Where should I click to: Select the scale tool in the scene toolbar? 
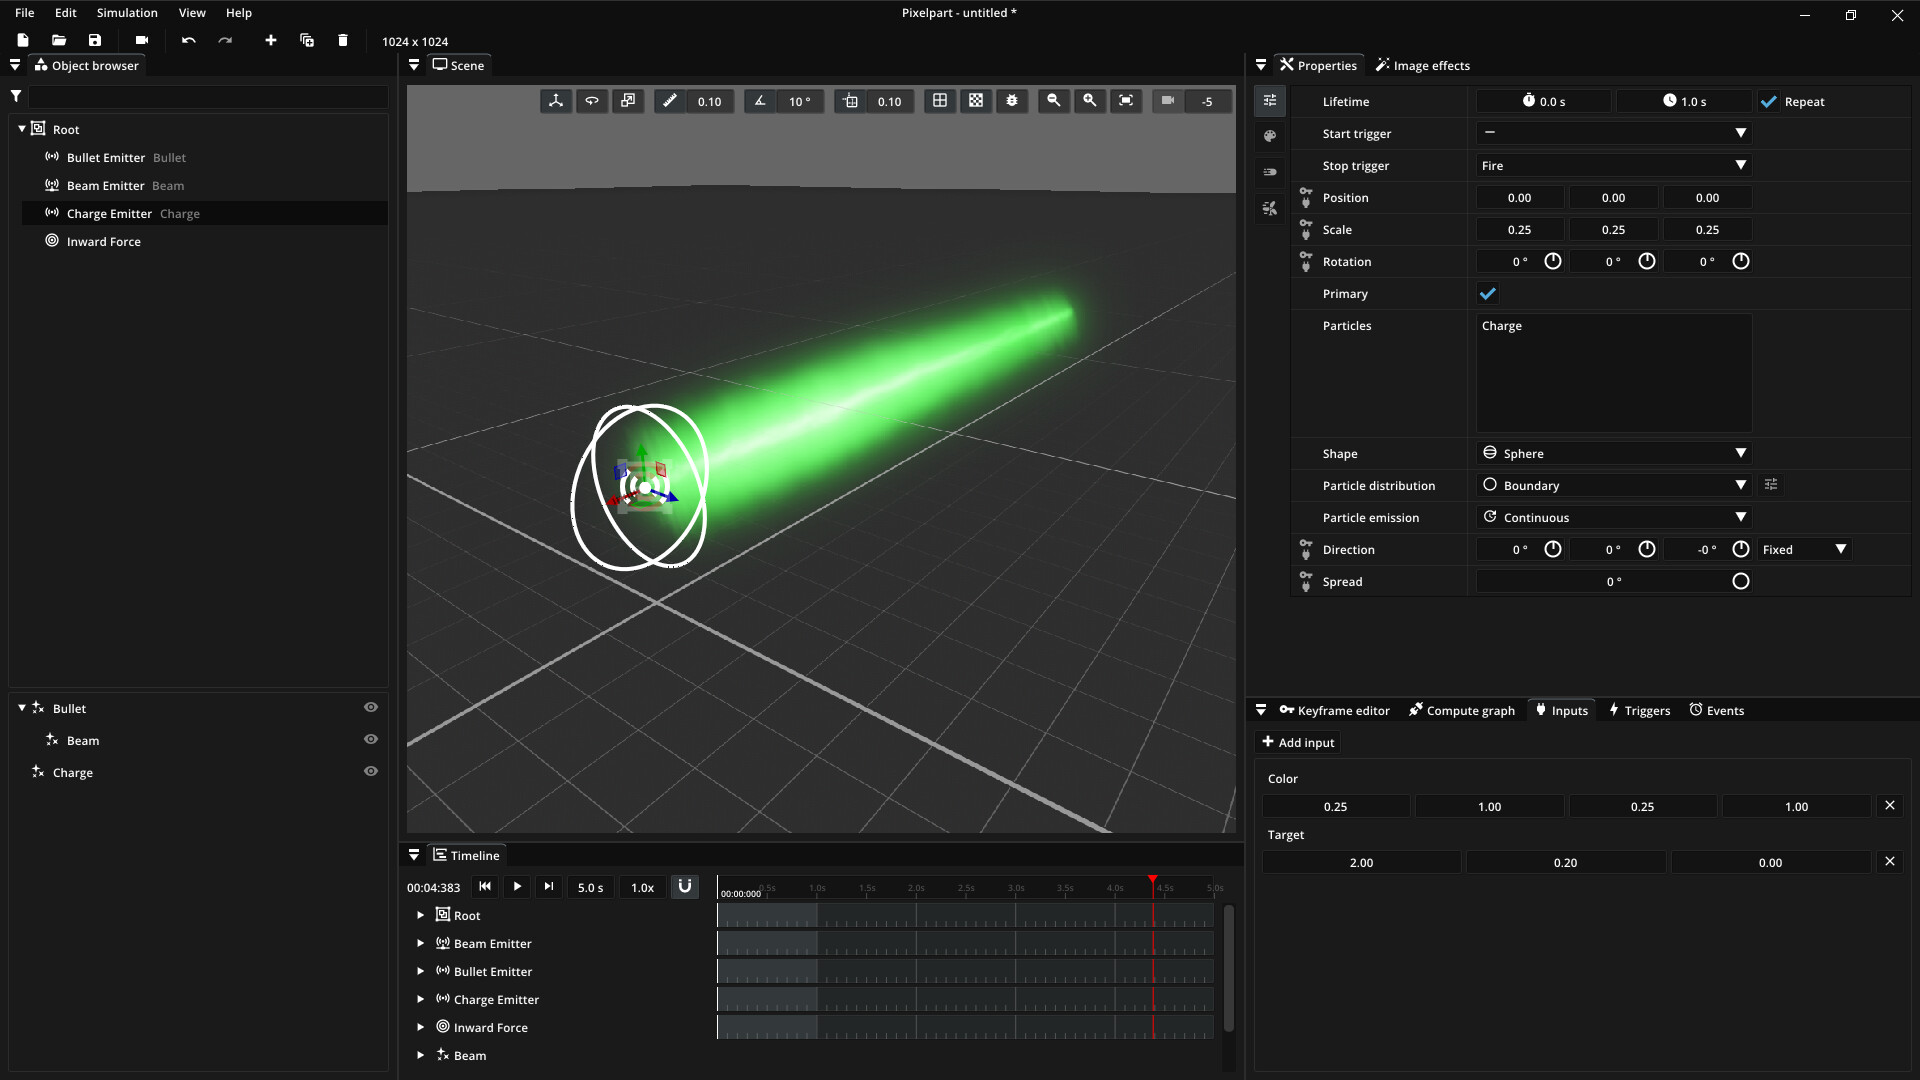(x=628, y=101)
